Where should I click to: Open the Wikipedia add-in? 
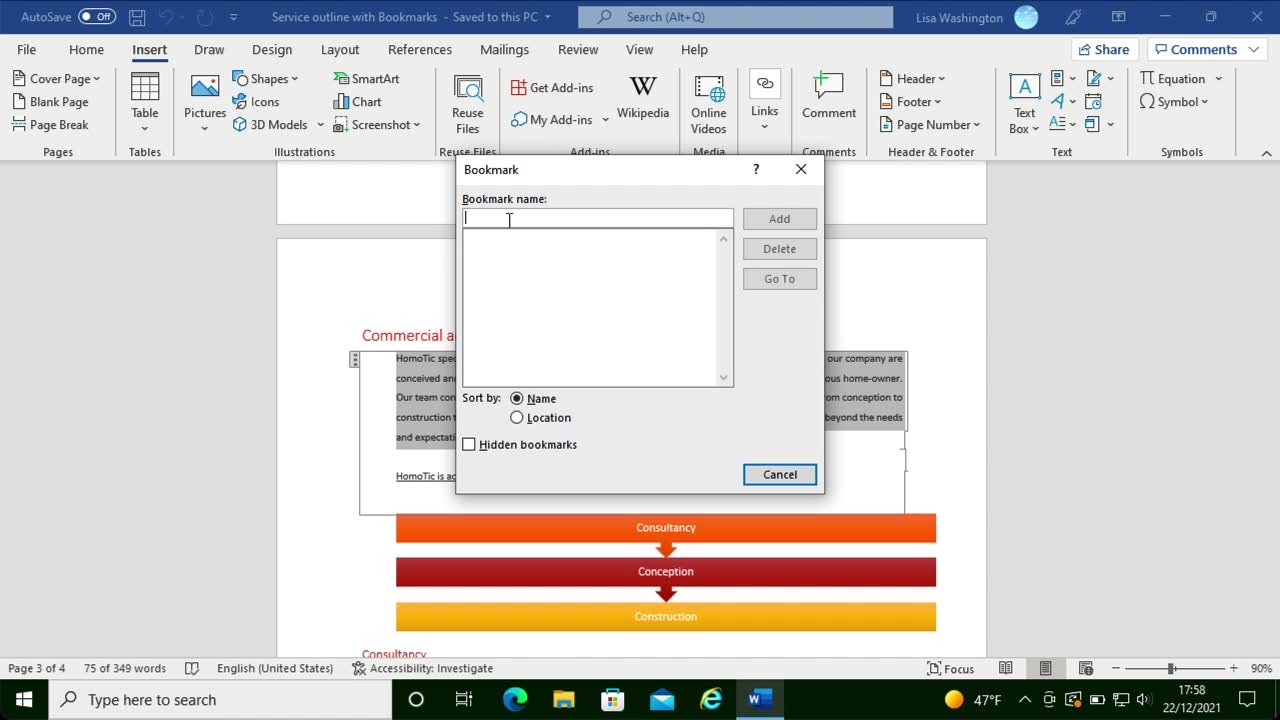(642, 97)
